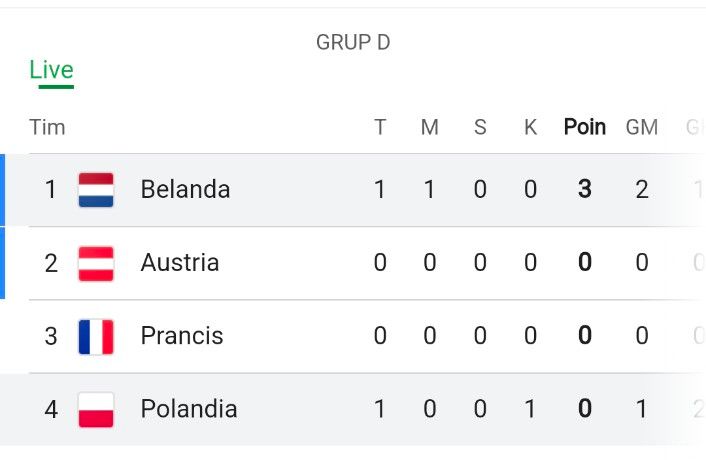
Task: Click the Netherlands flag icon
Action: 96,189
